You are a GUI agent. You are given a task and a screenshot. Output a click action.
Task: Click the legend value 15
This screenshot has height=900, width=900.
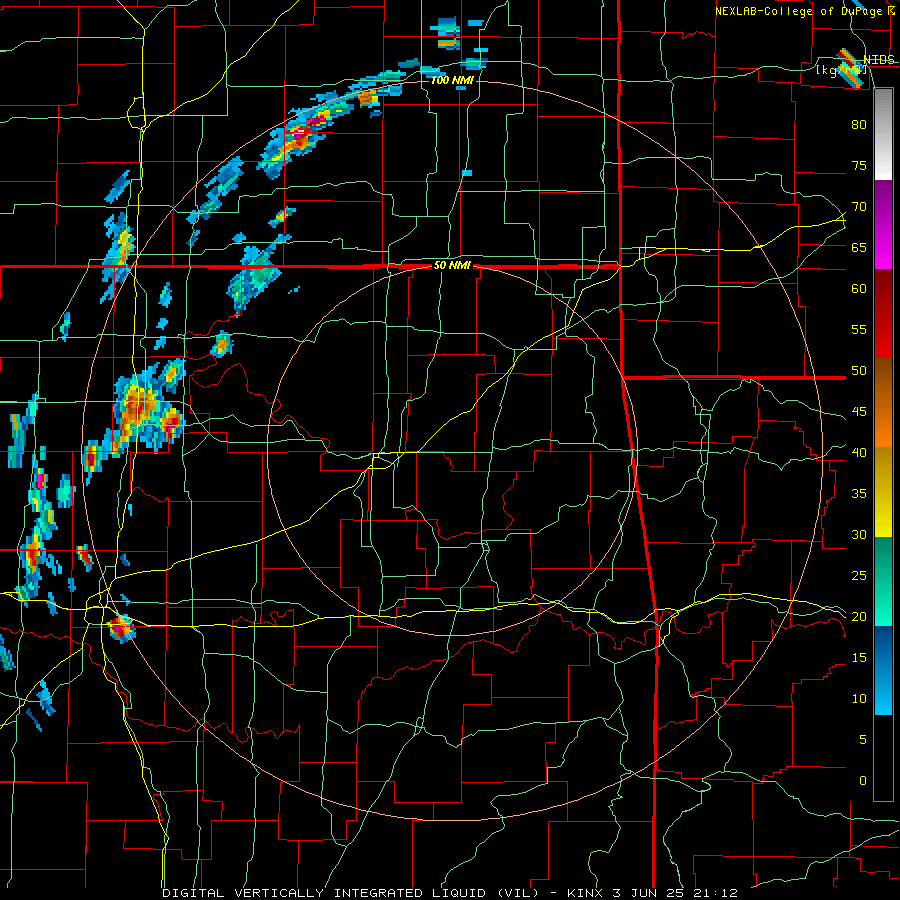(x=859, y=658)
